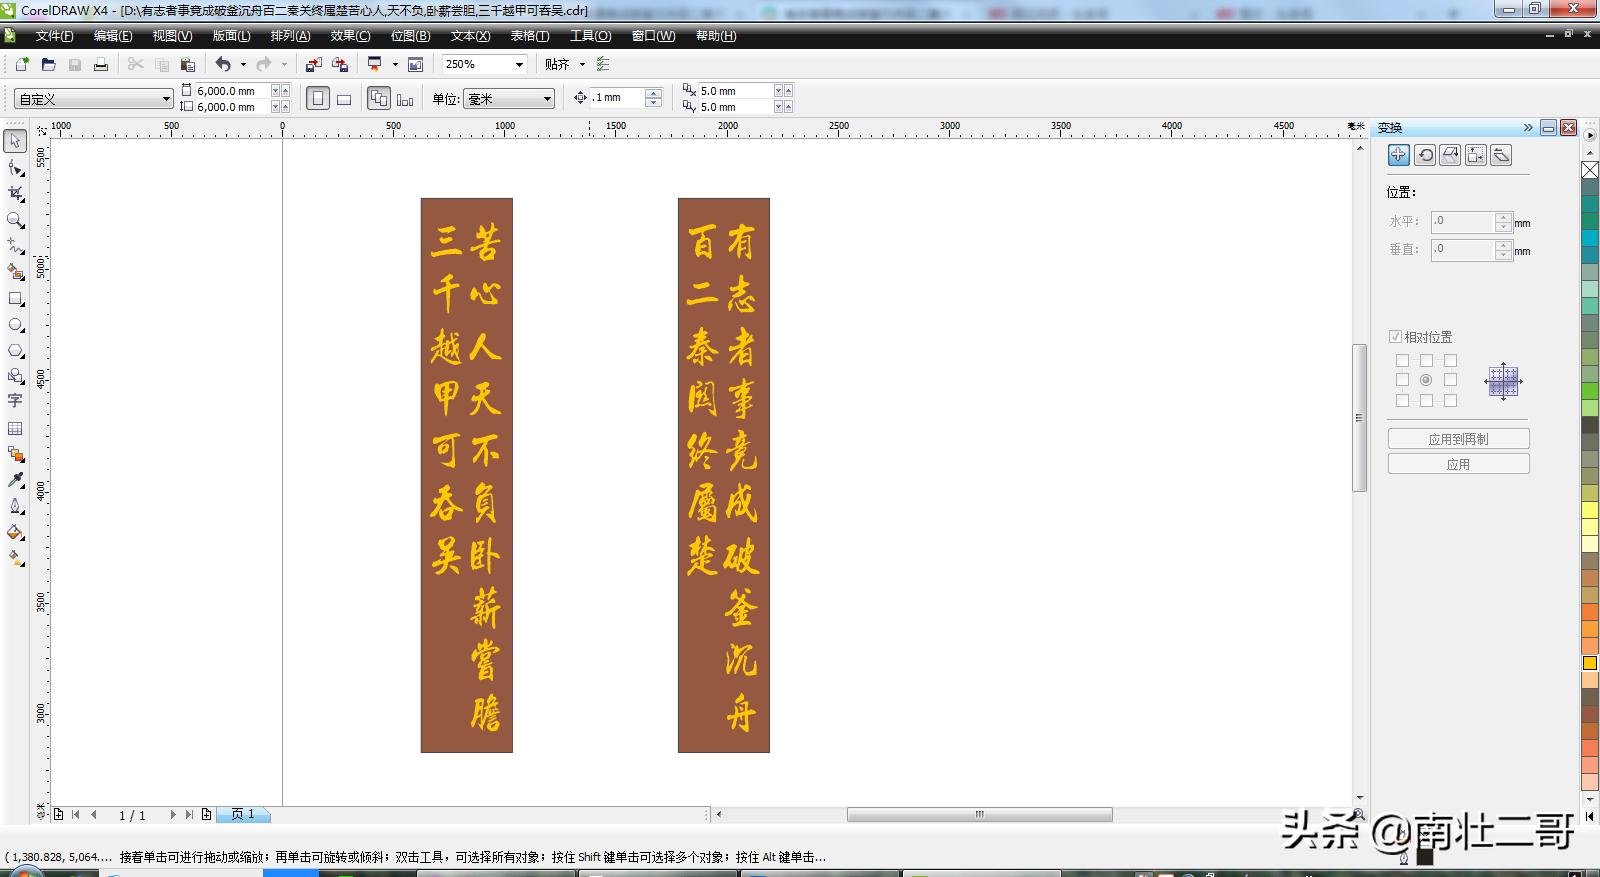Viewport: 1600px width, 877px height.
Task: Select the Freehand curve tool
Action: [15, 245]
